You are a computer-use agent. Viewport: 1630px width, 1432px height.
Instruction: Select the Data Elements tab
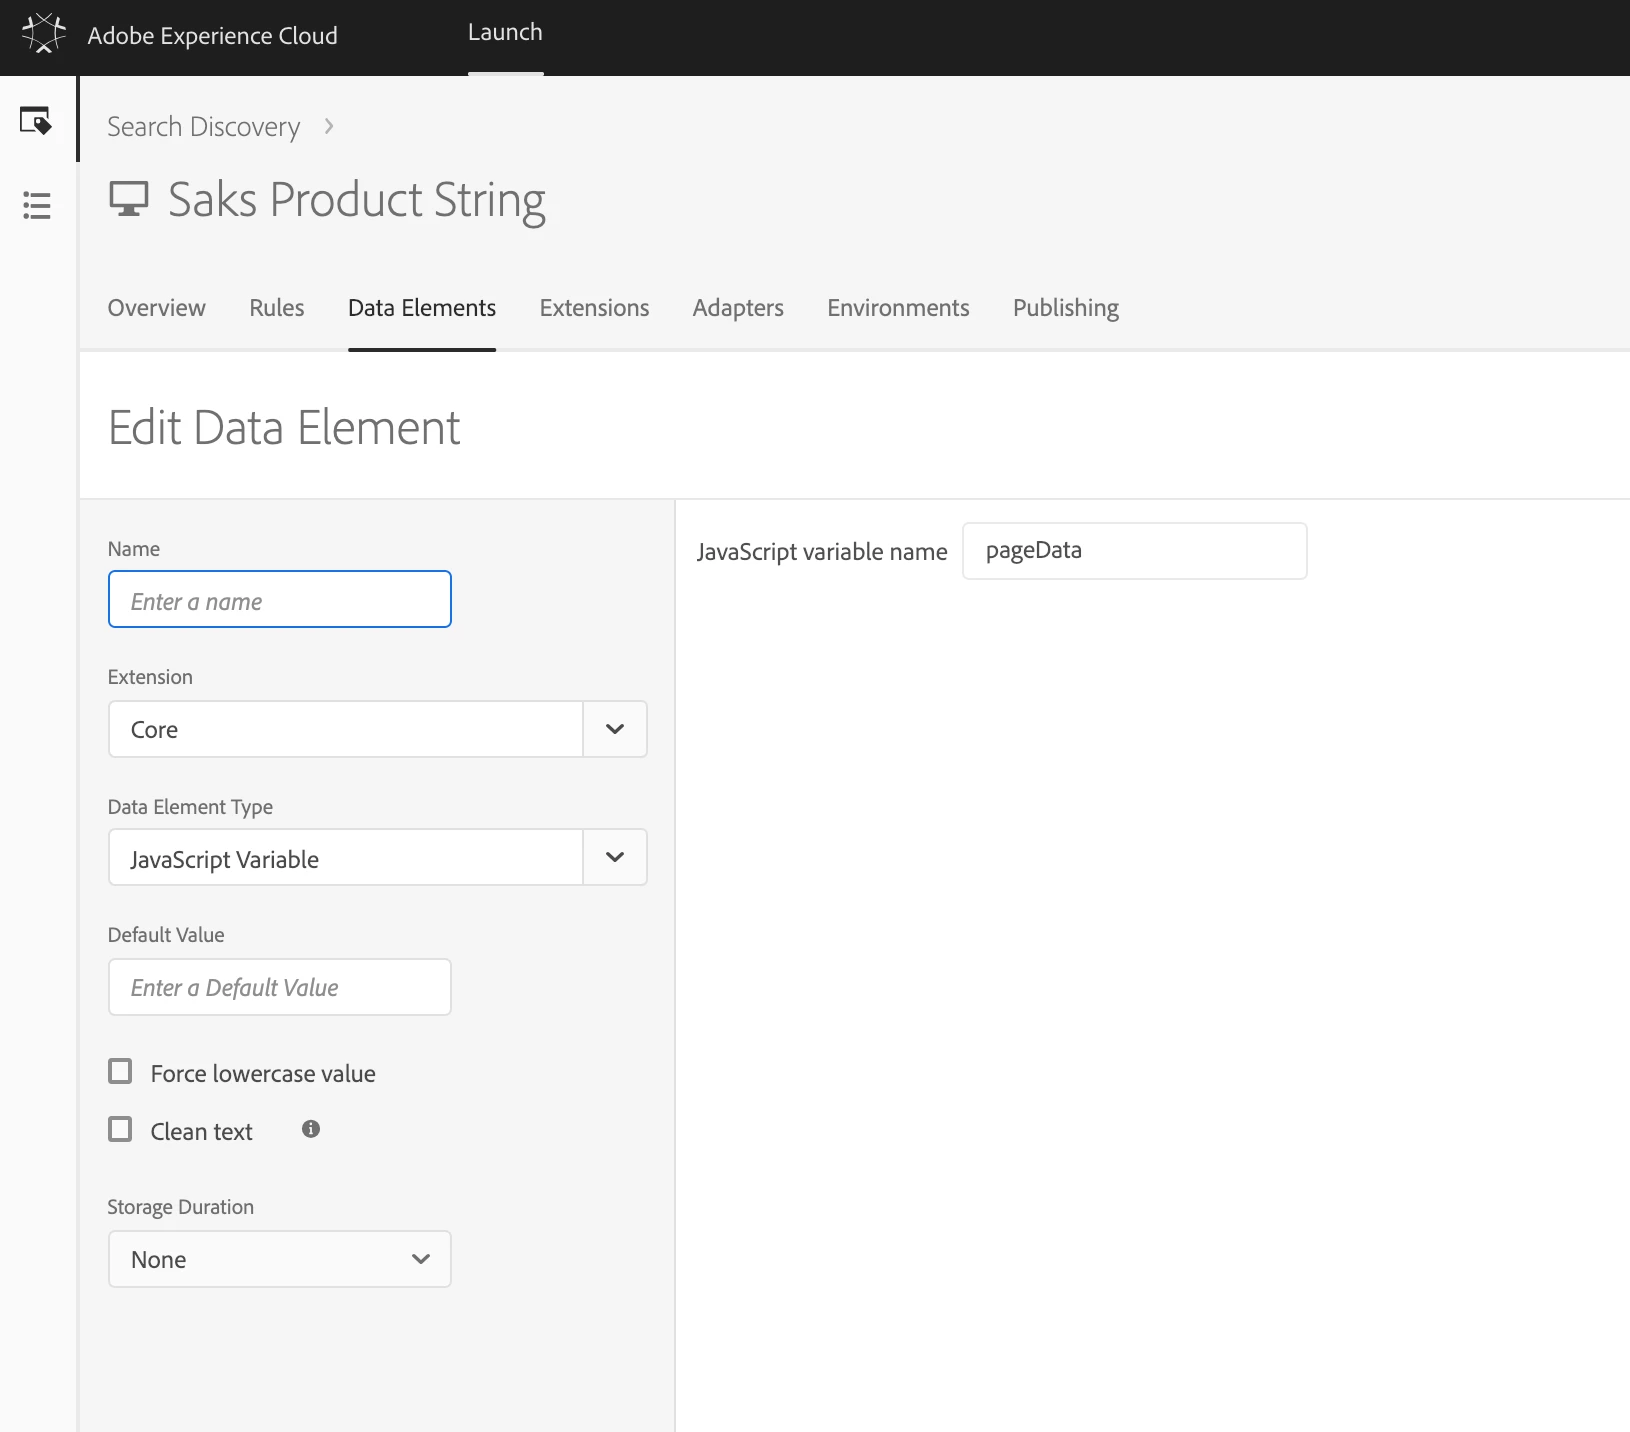coord(422,308)
